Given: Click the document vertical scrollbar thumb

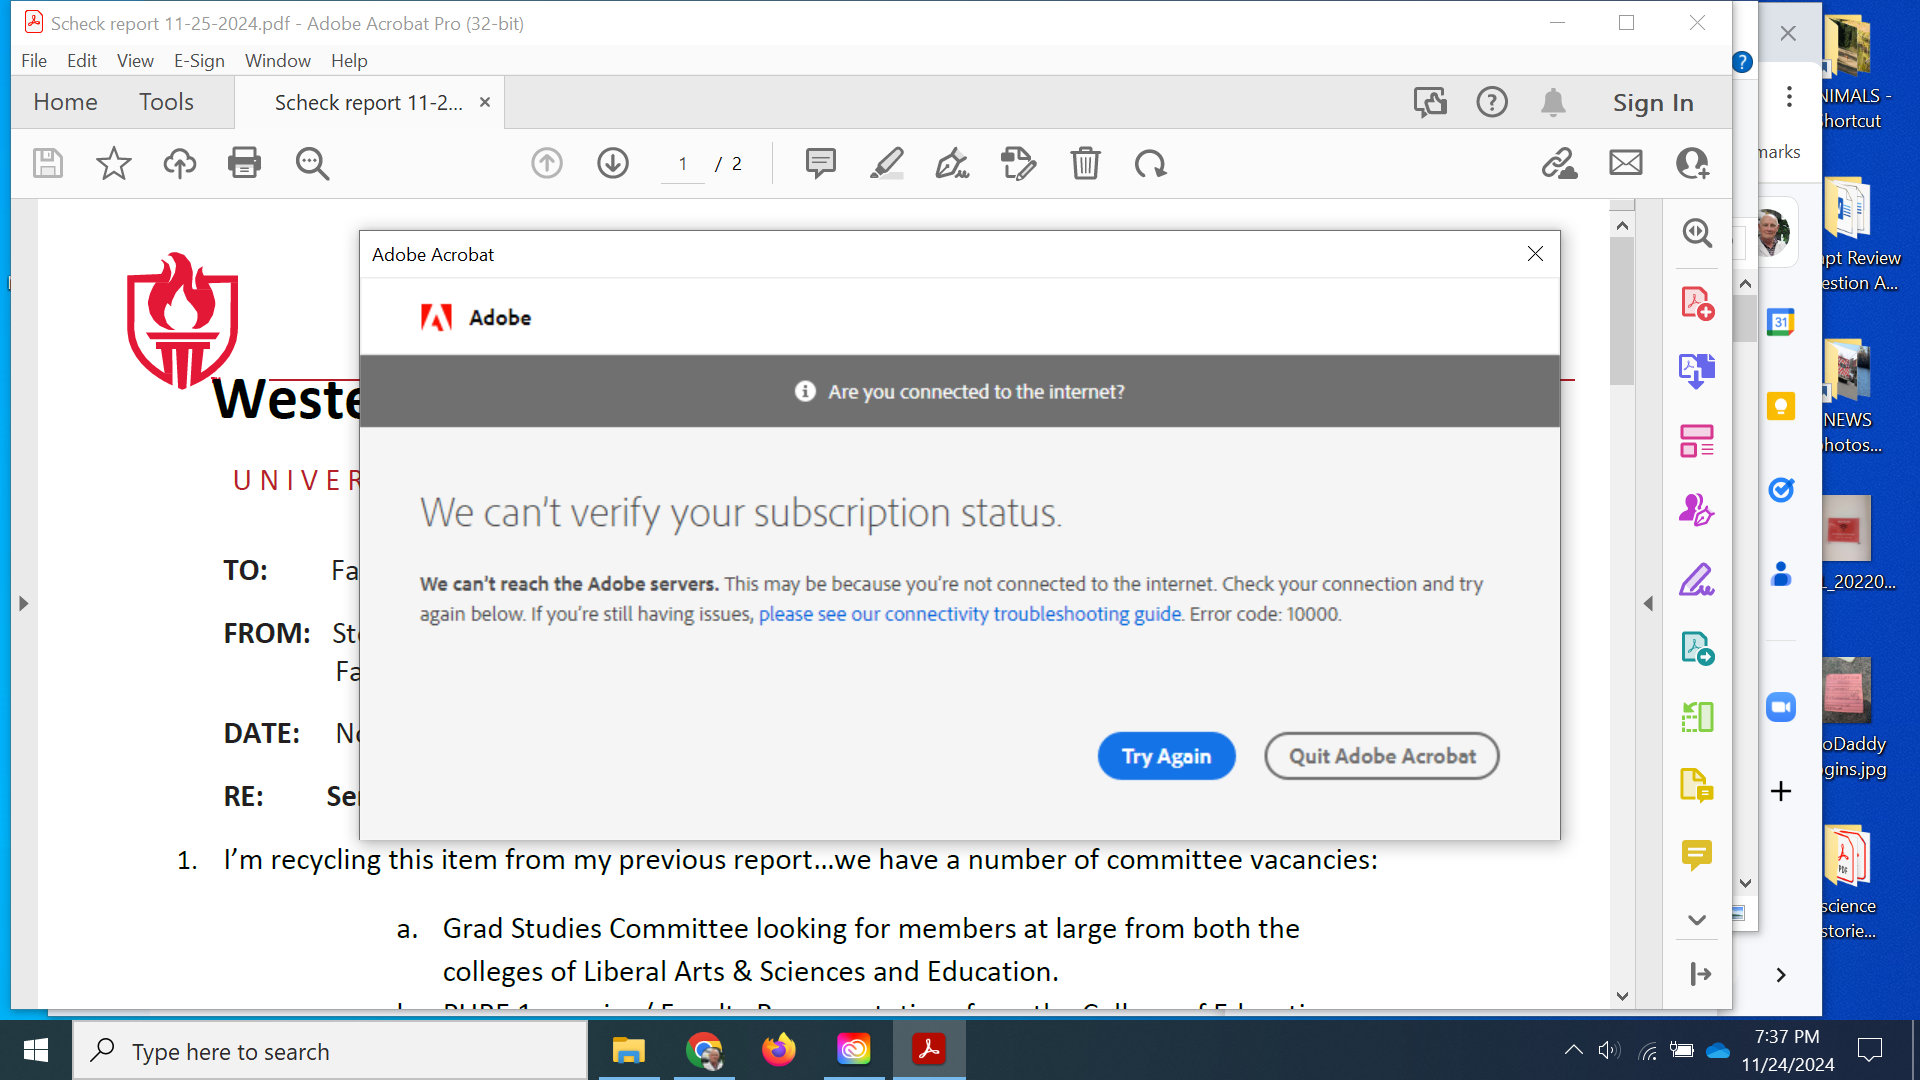Looking at the screenshot, I should 1622,310.
